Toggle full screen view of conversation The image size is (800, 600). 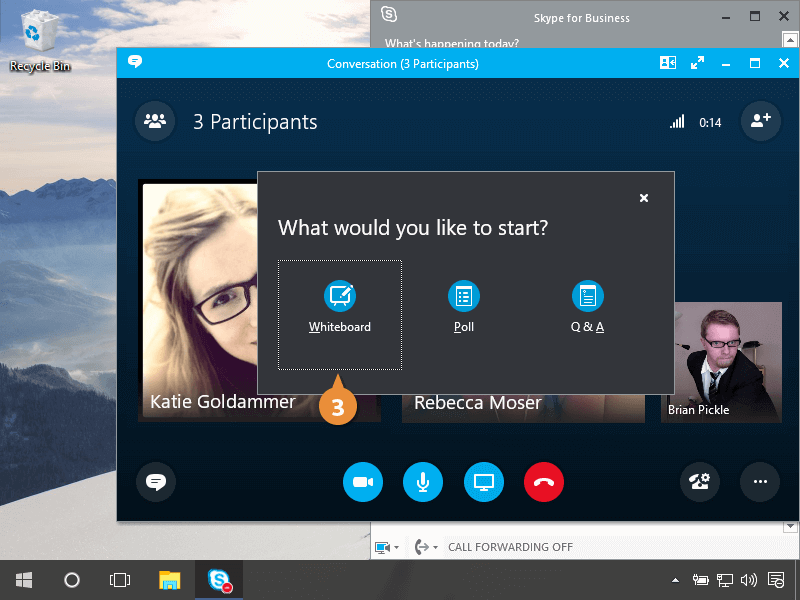698,63
